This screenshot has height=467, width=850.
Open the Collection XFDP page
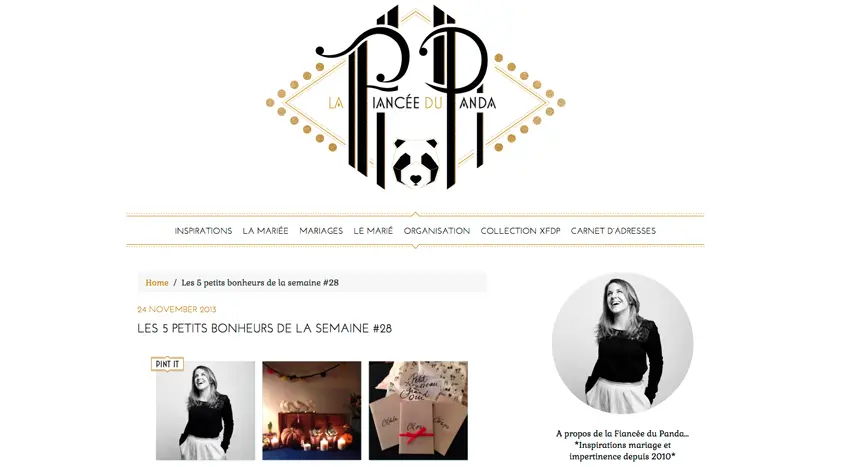click(520, 231)
